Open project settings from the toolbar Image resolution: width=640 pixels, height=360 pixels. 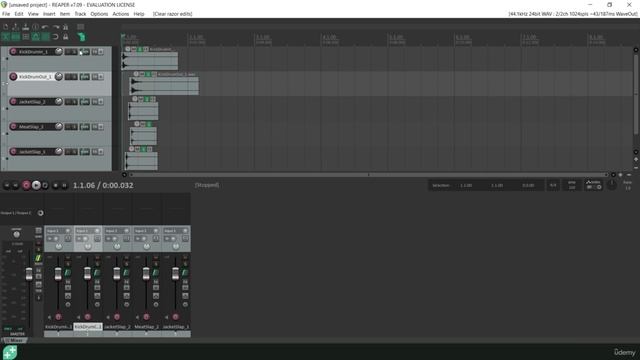[x=36, y=27]
